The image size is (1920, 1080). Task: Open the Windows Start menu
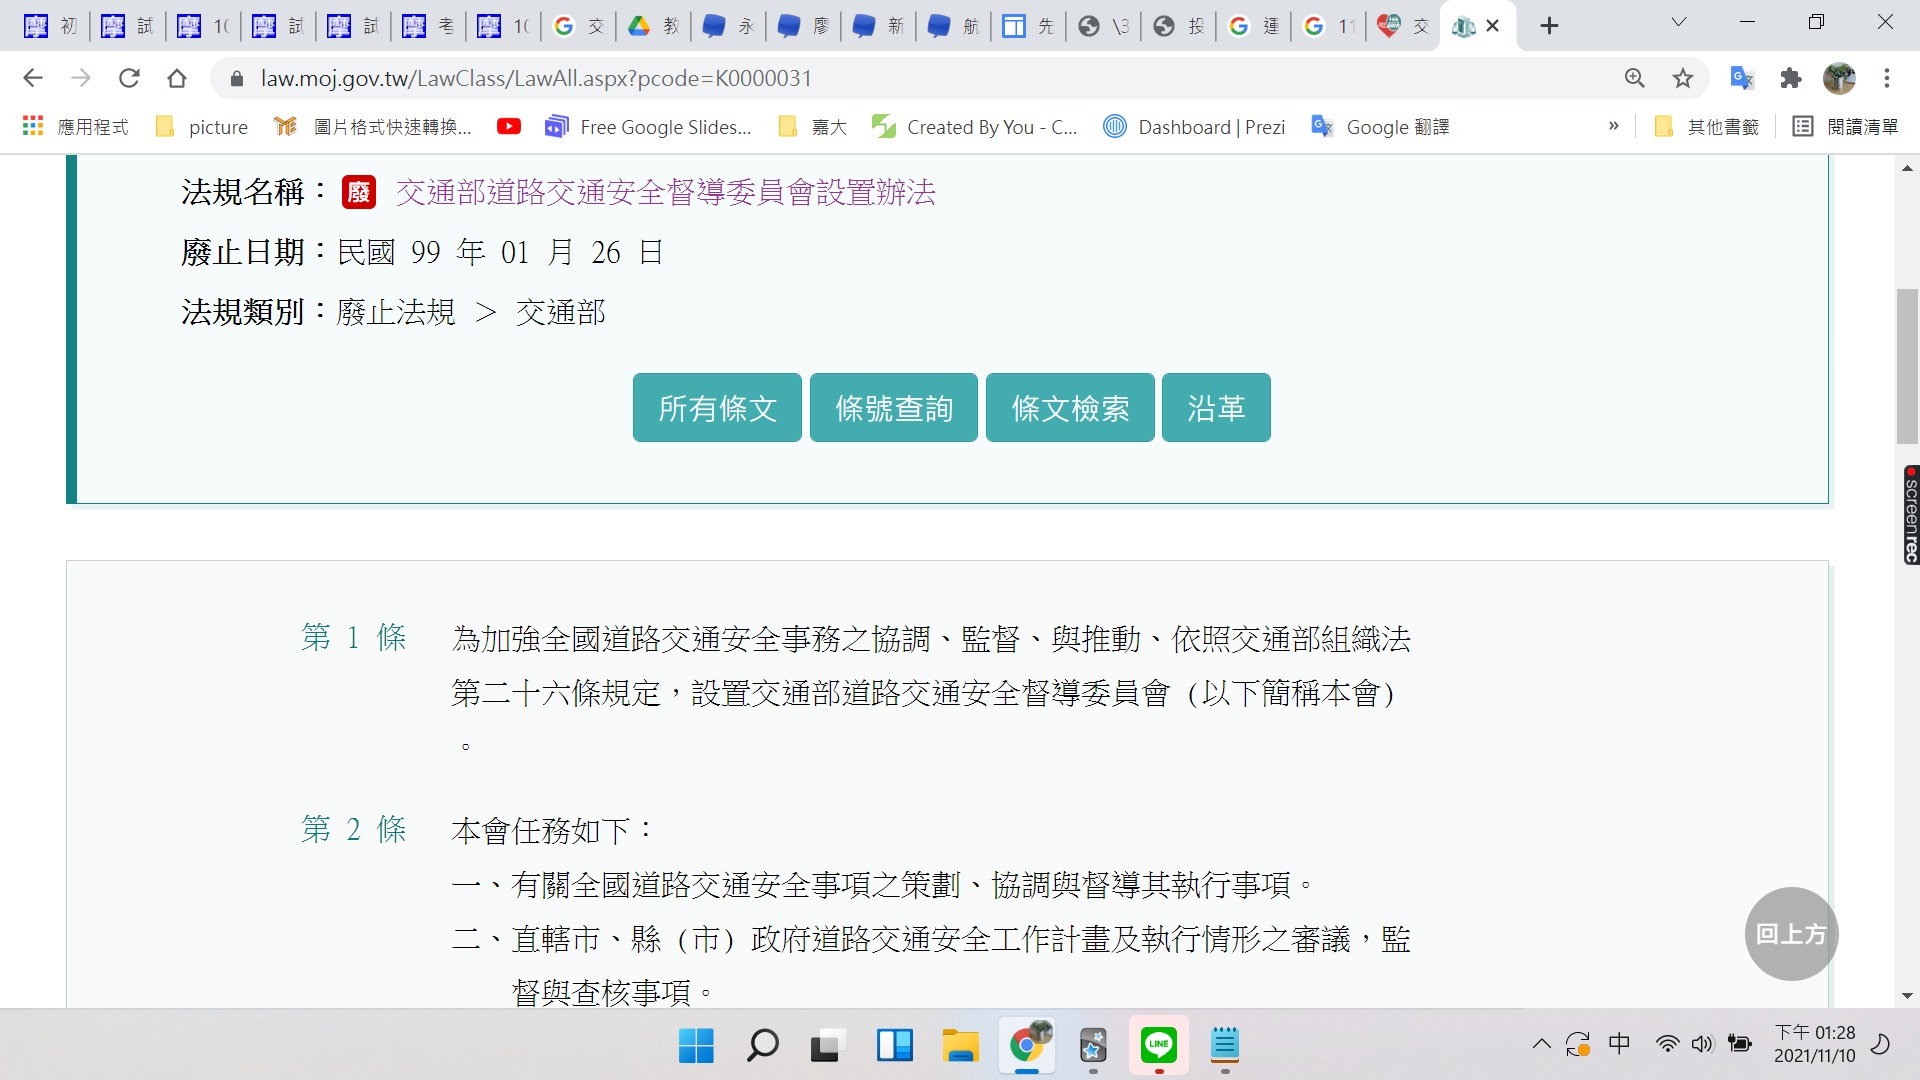696,1045
